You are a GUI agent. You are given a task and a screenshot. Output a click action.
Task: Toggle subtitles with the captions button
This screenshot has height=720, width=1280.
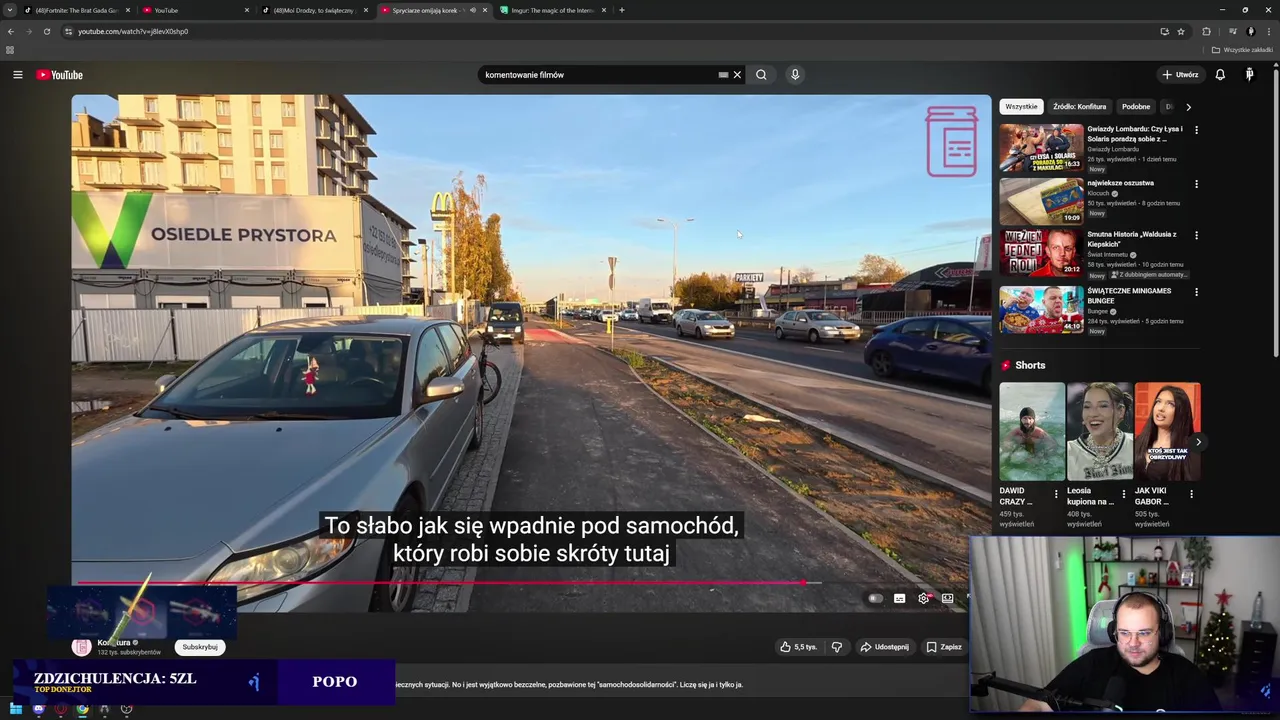(x=900, y=598)
